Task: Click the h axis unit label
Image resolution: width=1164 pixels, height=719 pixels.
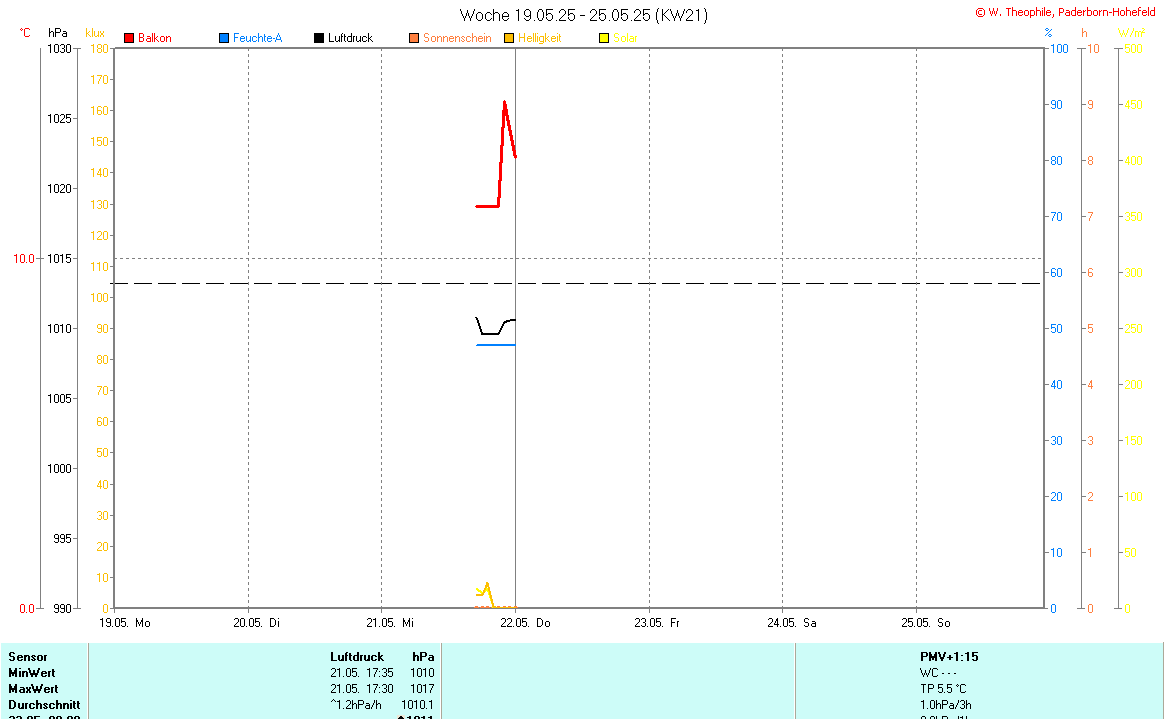Action: (x=1085, y=33)
